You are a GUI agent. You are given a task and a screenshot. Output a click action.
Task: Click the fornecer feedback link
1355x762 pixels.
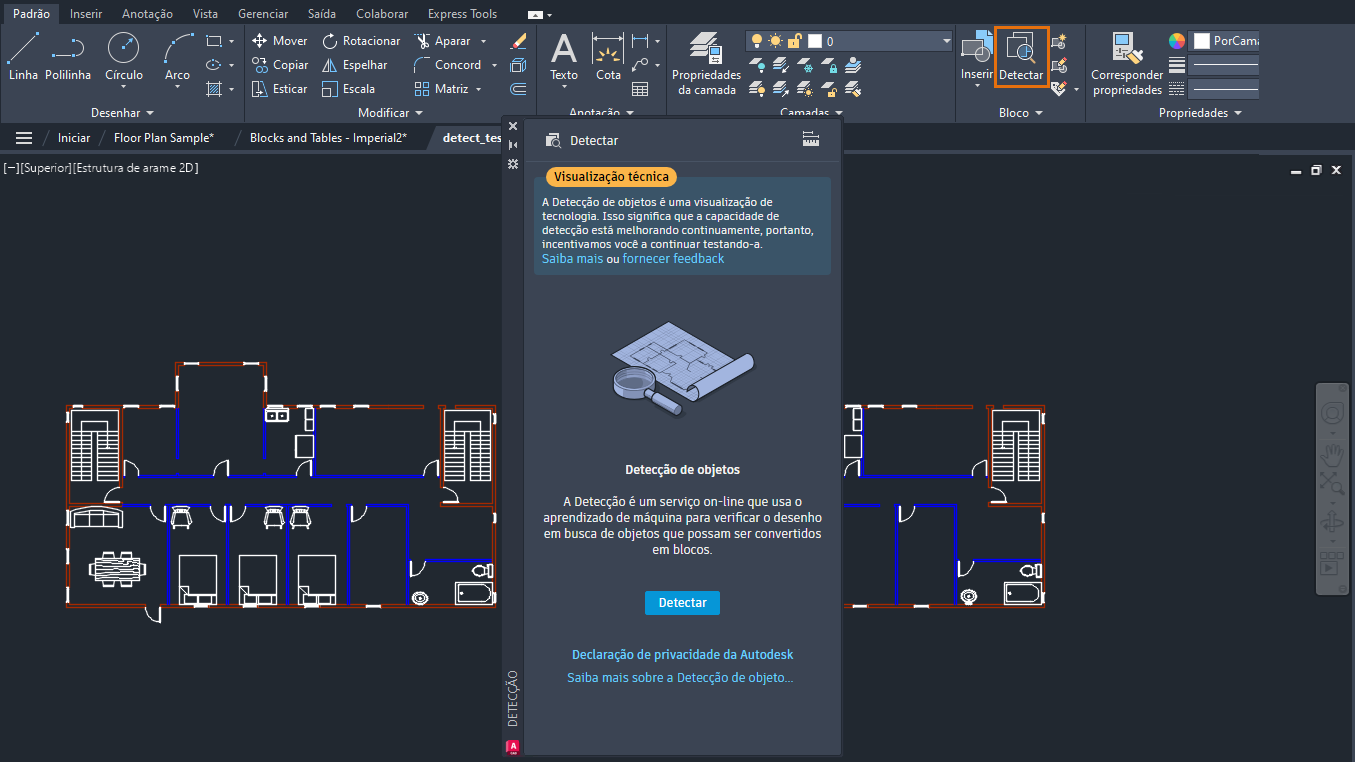pyautogui.click(x=673, y=258)
